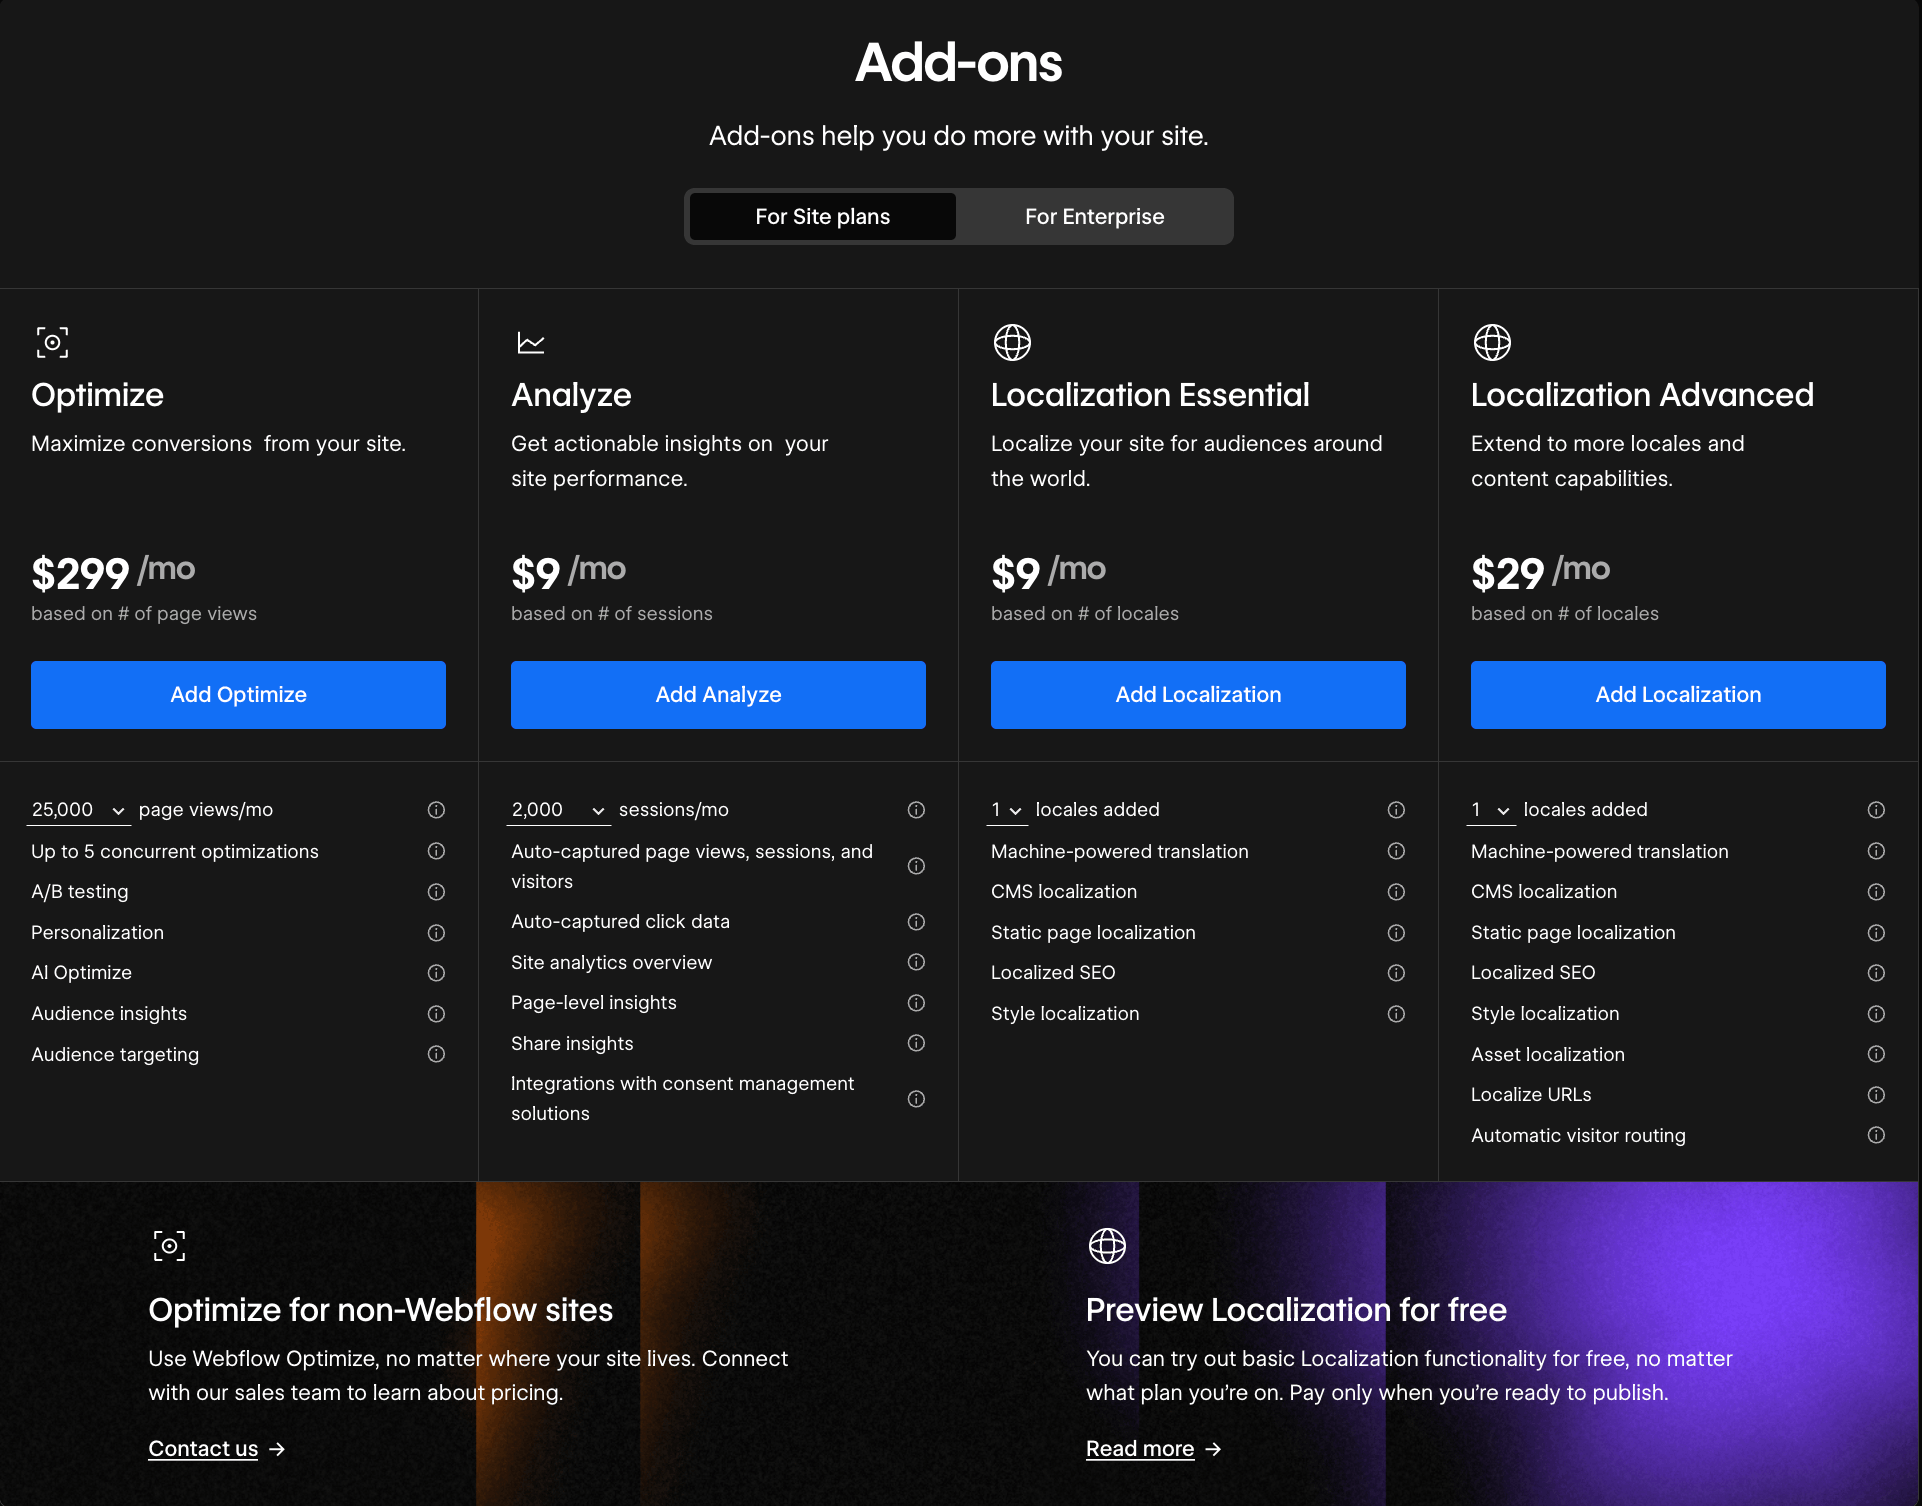Click info icon next to A/B testing

436,892
